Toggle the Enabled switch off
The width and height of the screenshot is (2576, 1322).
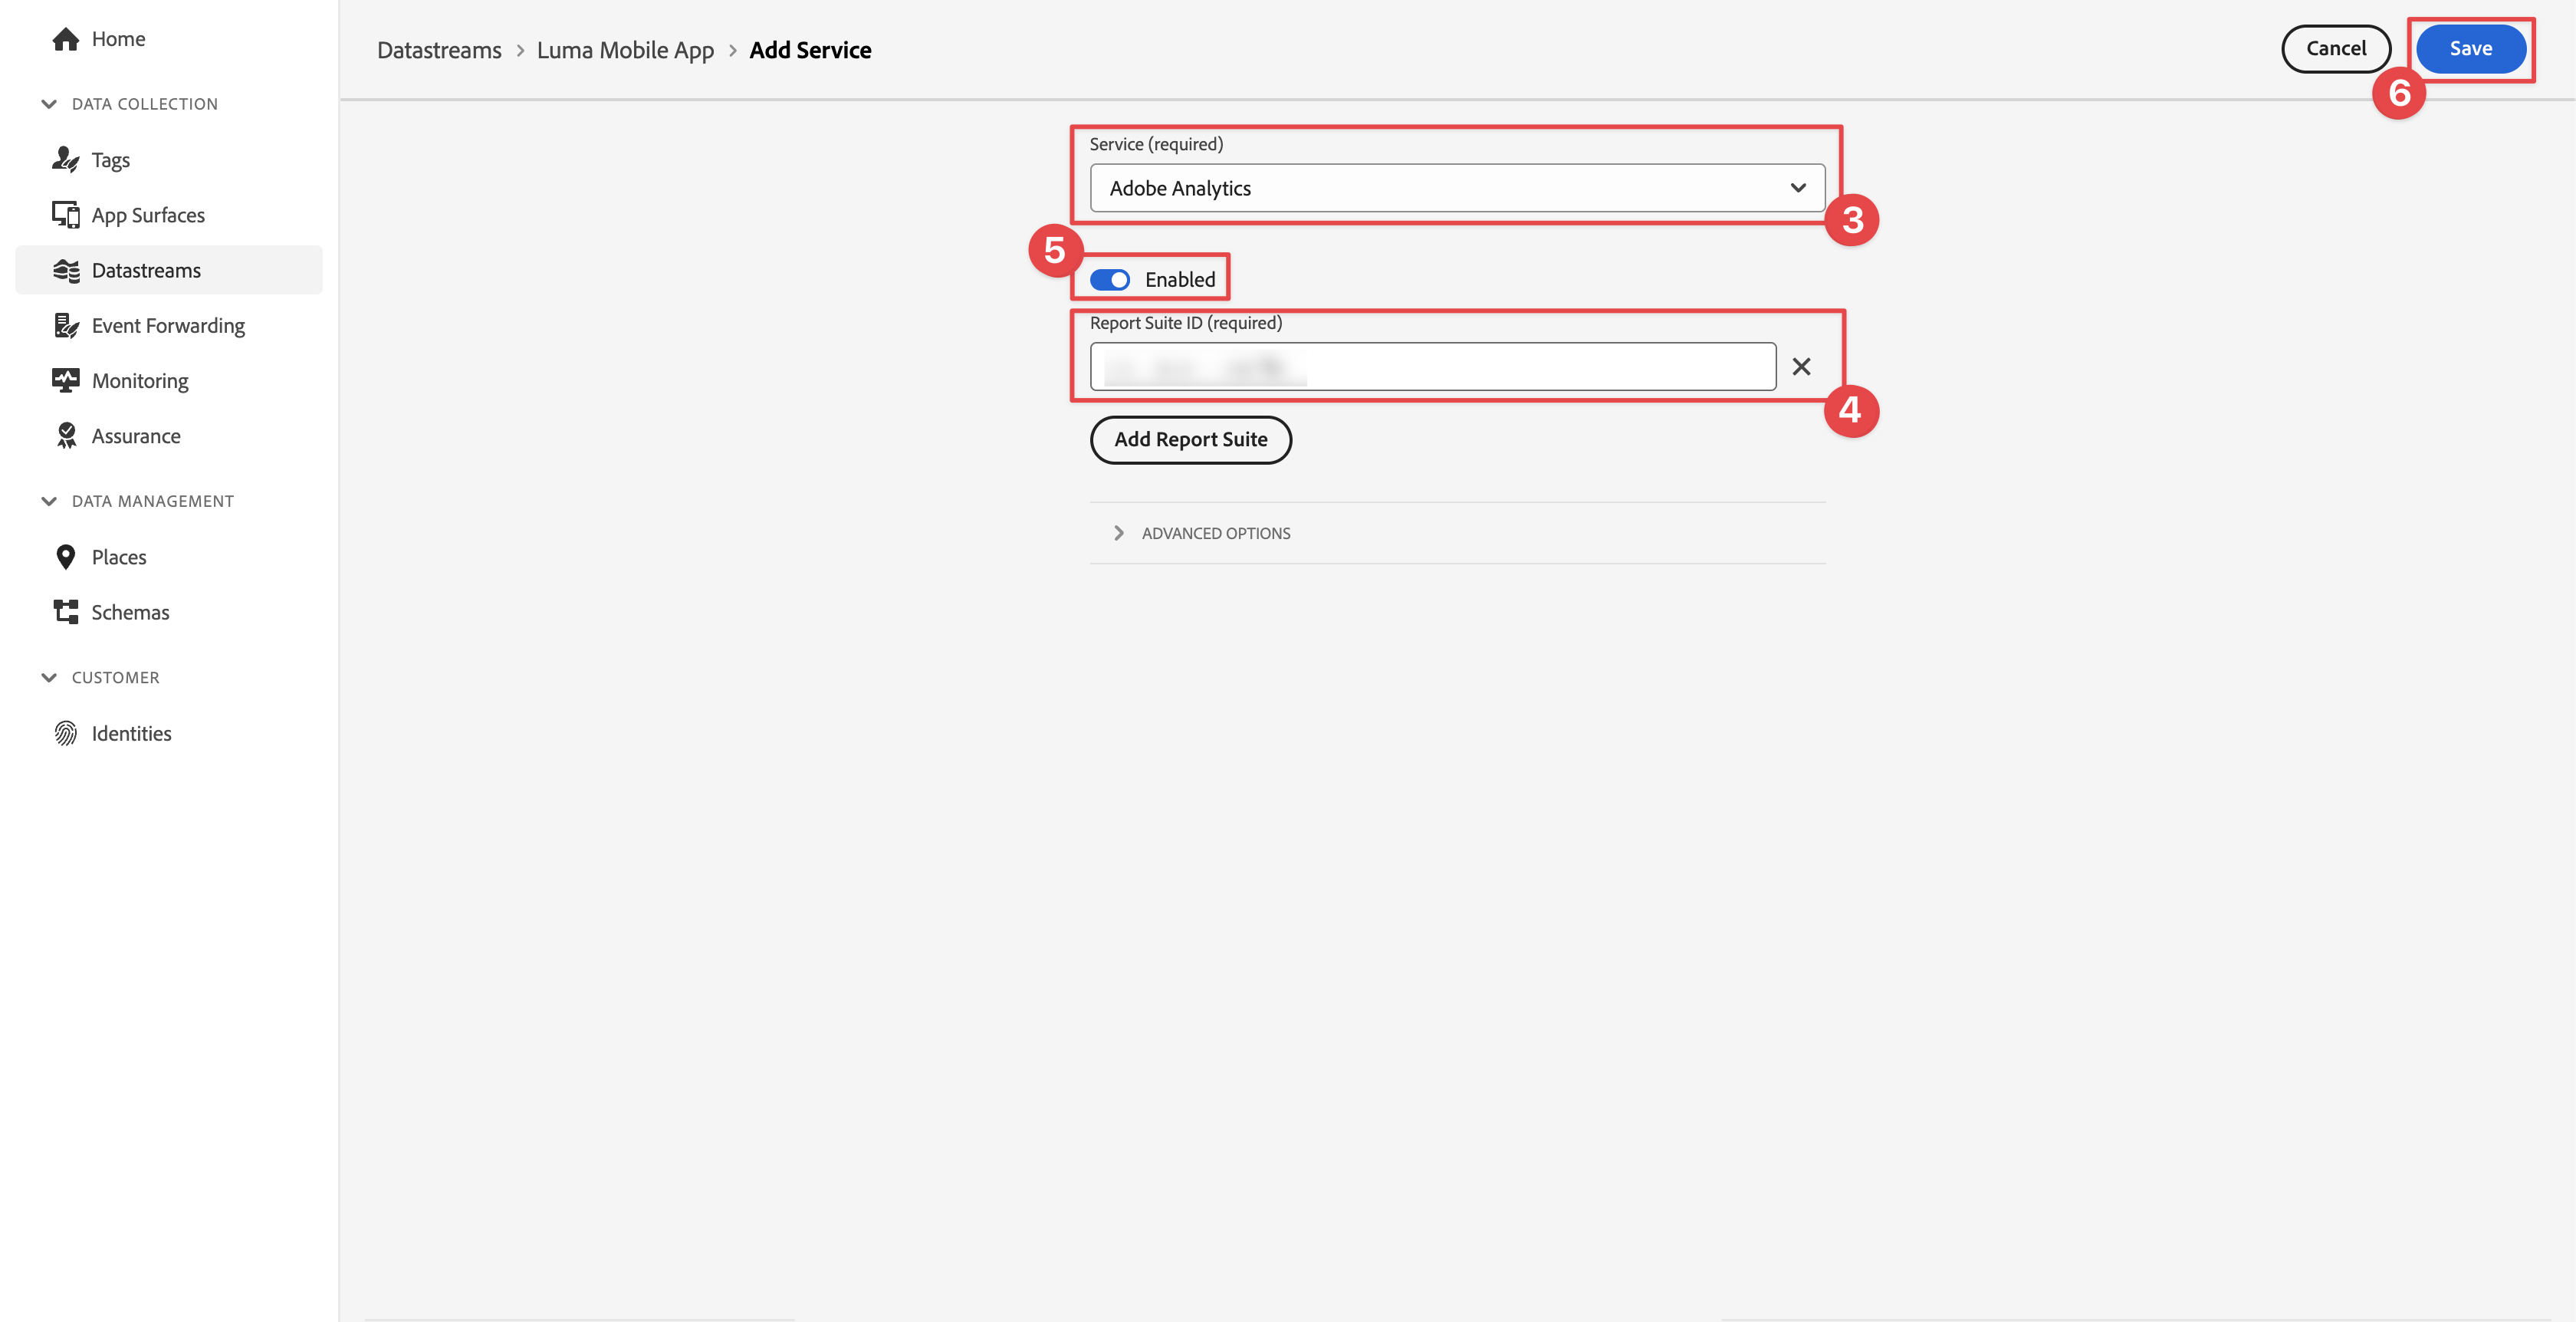[1109, 280]
